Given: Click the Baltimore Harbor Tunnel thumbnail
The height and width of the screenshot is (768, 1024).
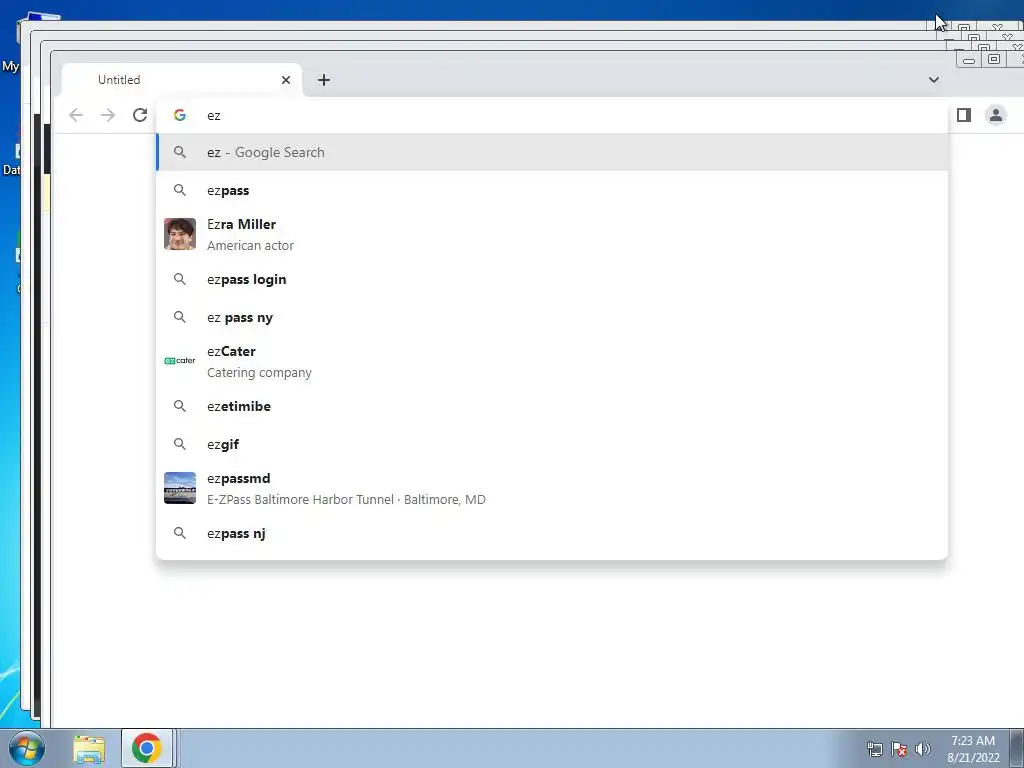Looking at the screenshot, I should tap(180, 488).
